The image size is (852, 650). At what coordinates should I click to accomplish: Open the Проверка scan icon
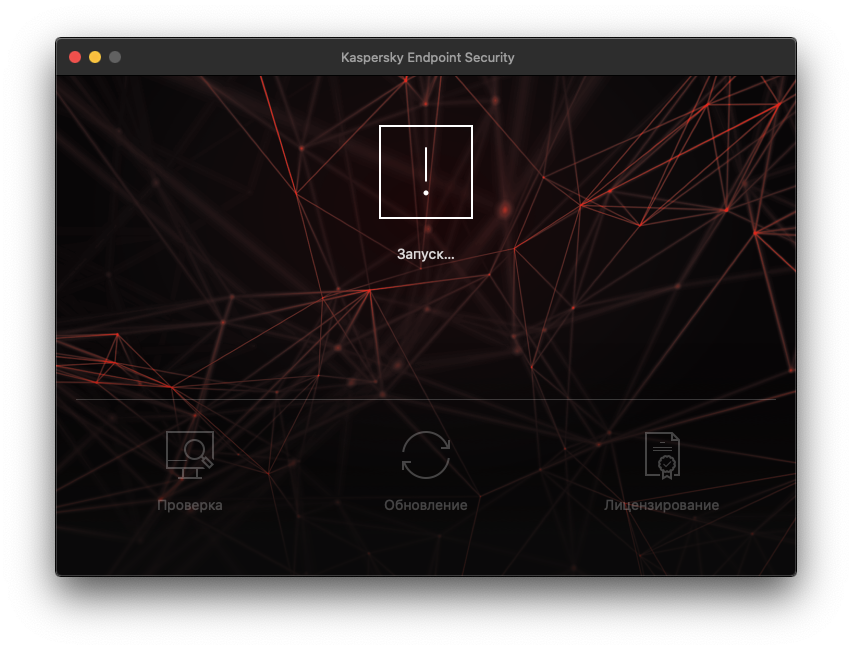point(190,455)
